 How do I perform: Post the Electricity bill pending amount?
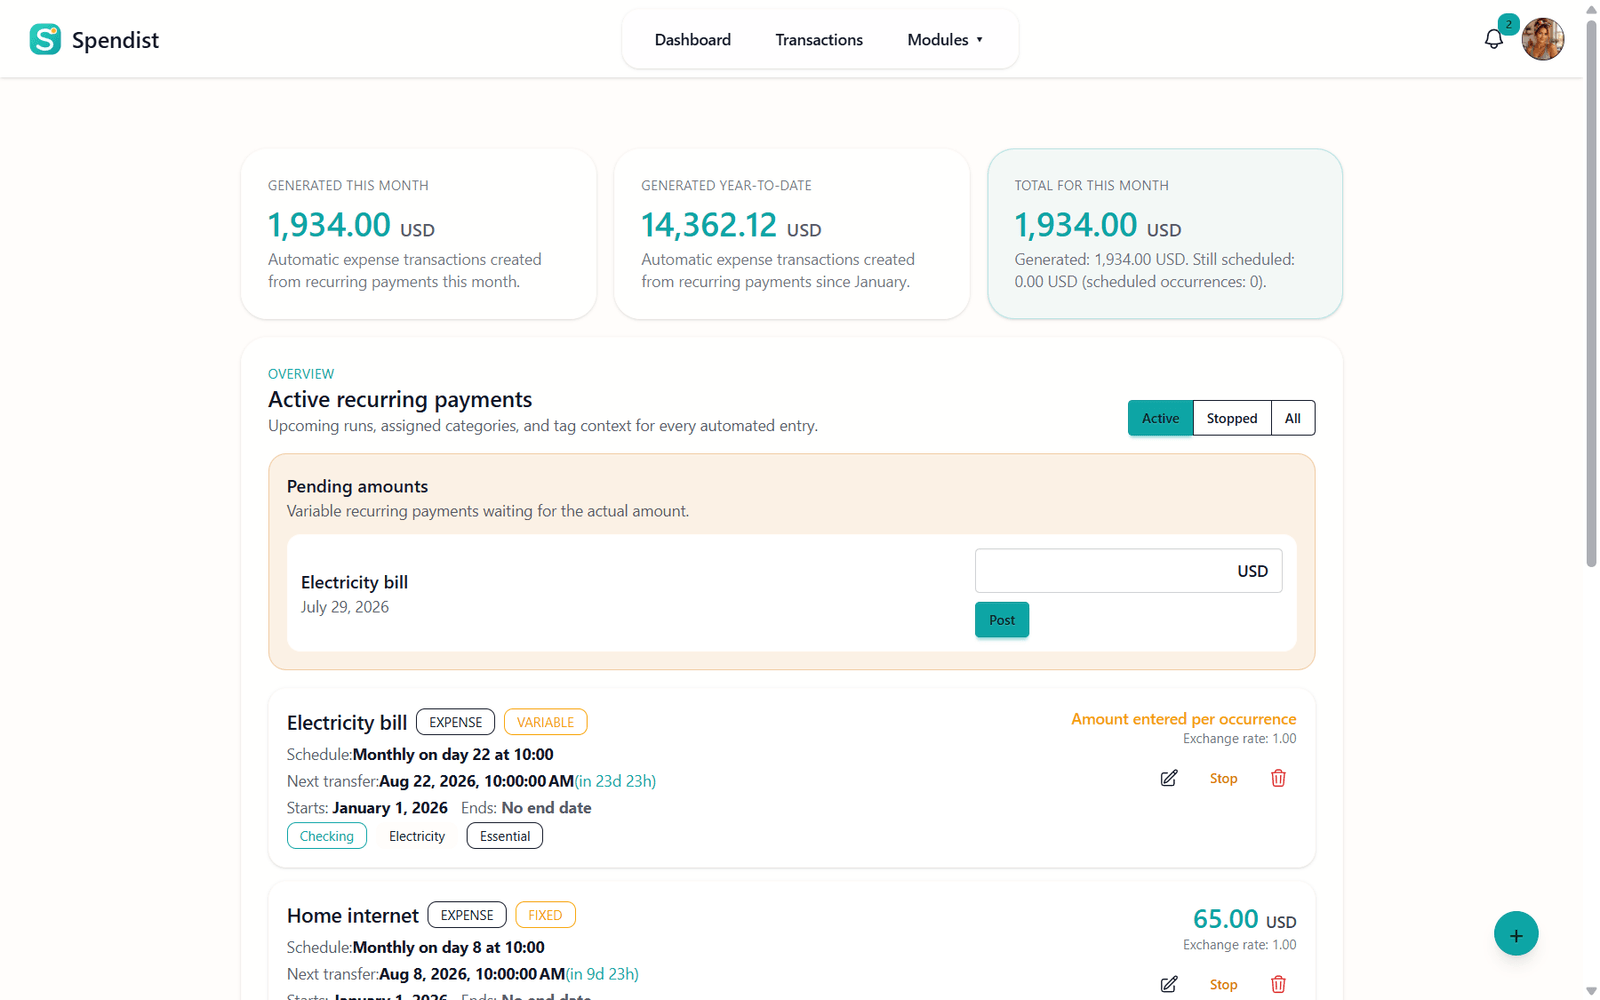(x=1002, y=620)
